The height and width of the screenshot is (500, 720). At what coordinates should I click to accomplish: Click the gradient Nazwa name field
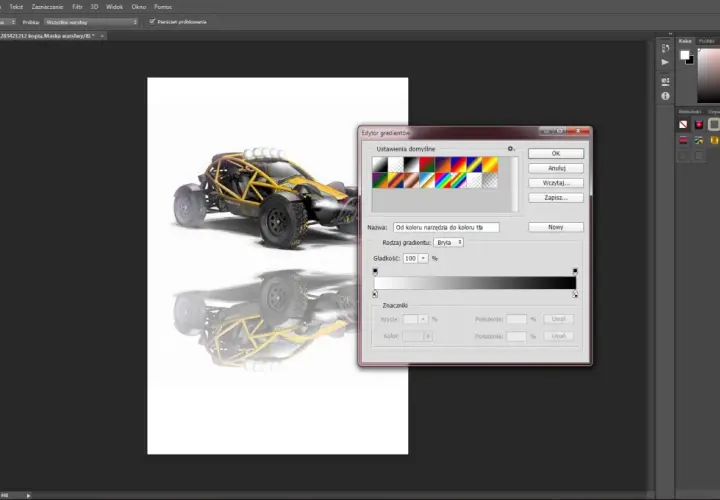click(x=446, y=227)
